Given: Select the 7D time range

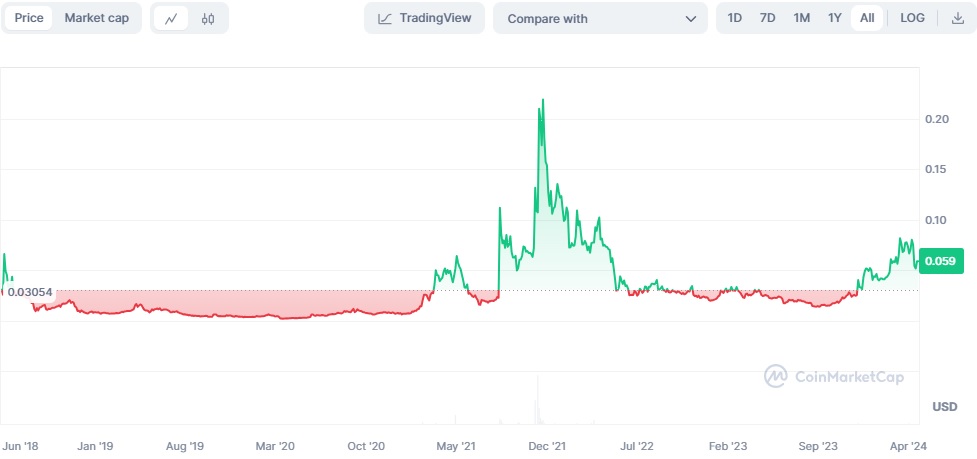Looking at the screenshot, I should pos(768,18).
